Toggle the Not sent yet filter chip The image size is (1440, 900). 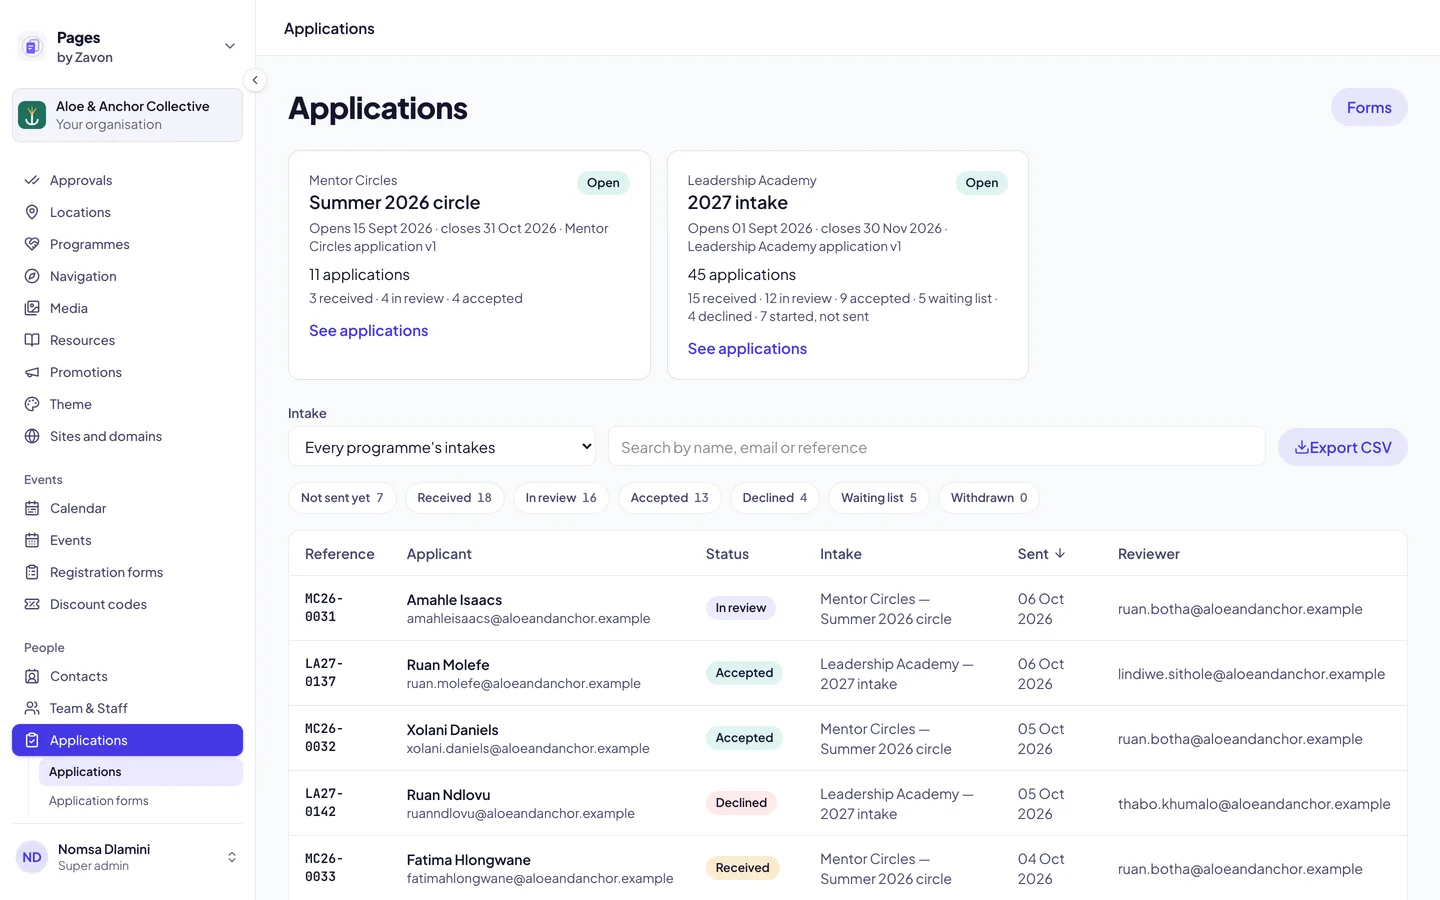342,498
